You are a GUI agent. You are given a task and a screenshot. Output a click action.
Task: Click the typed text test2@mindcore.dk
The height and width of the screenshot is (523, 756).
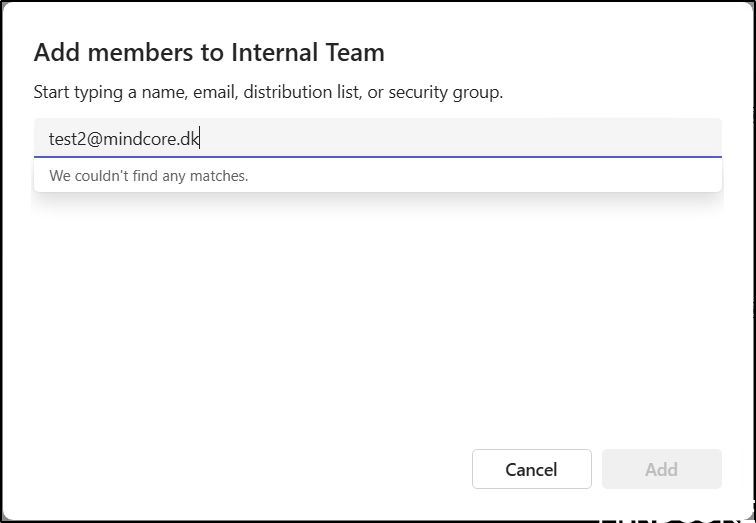pos(124,139)
